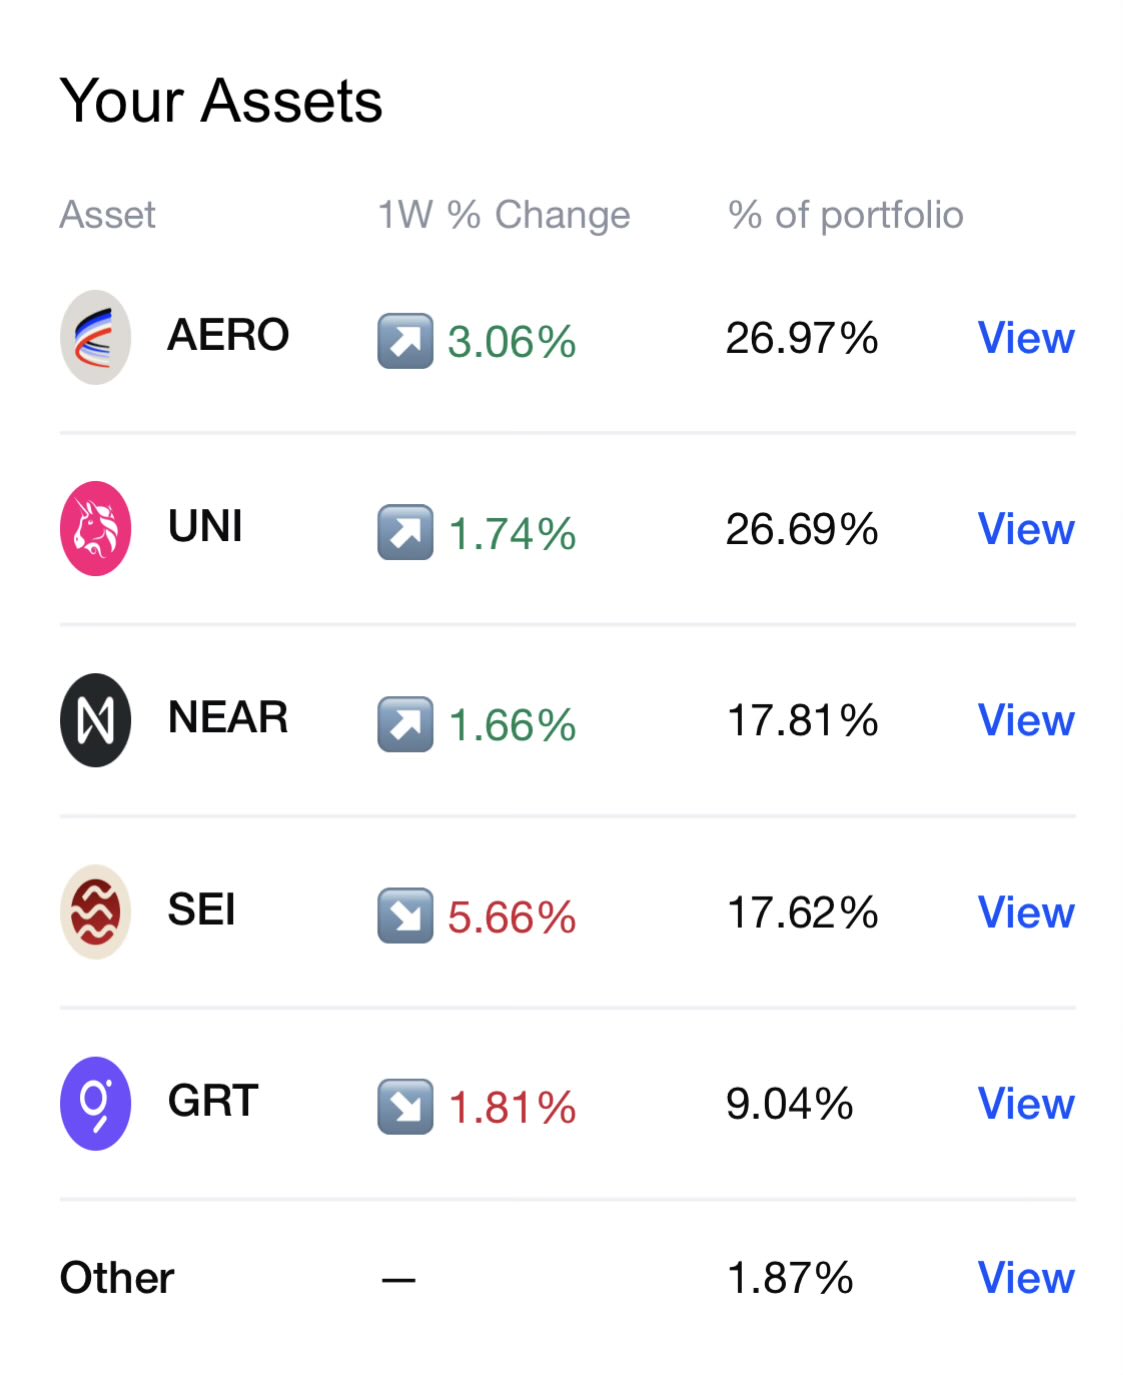This screenshot has width=1123, height=1375.
Task: Open the View link for AERO
Action: coord(1026,338)
